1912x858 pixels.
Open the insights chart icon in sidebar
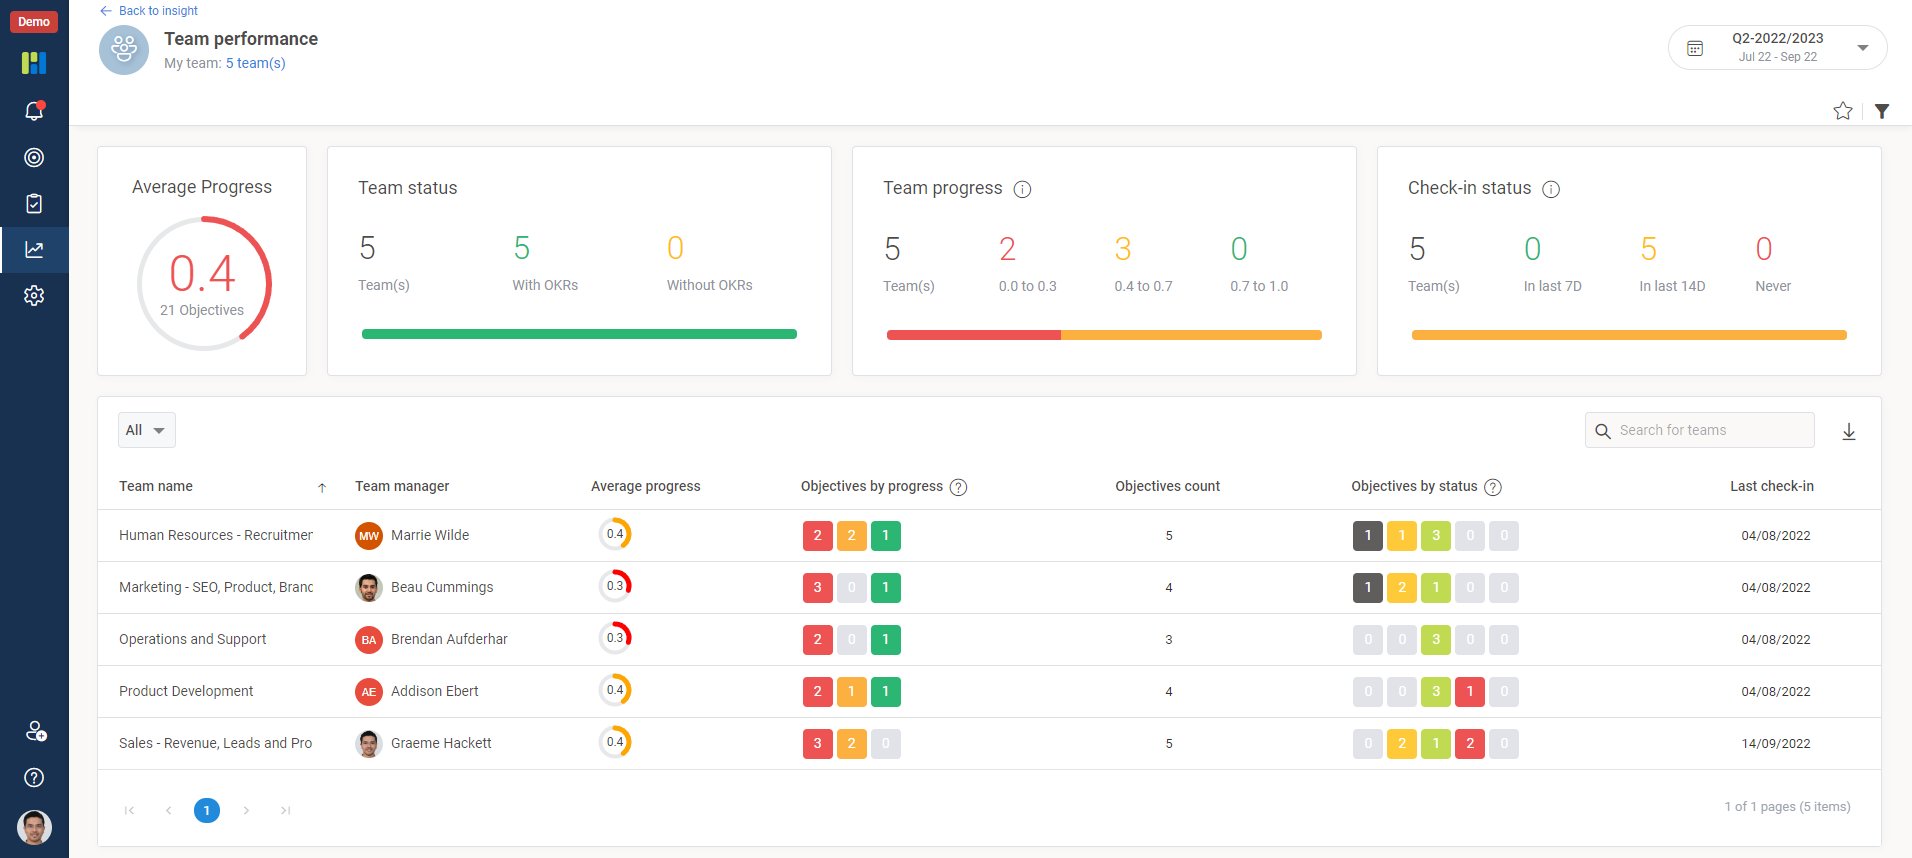(34, 250)
